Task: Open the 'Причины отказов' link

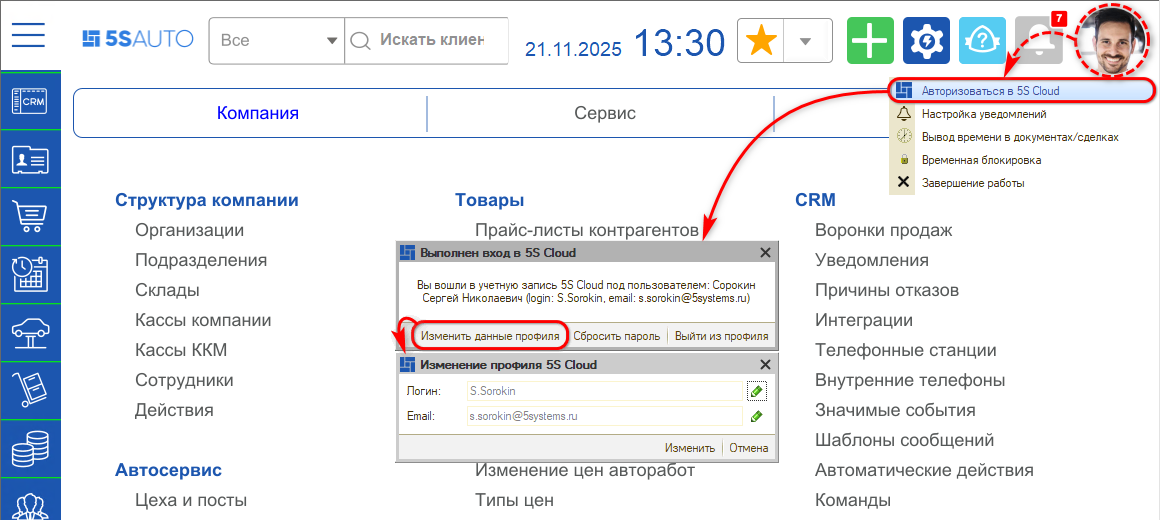Action: coord(887,290)
